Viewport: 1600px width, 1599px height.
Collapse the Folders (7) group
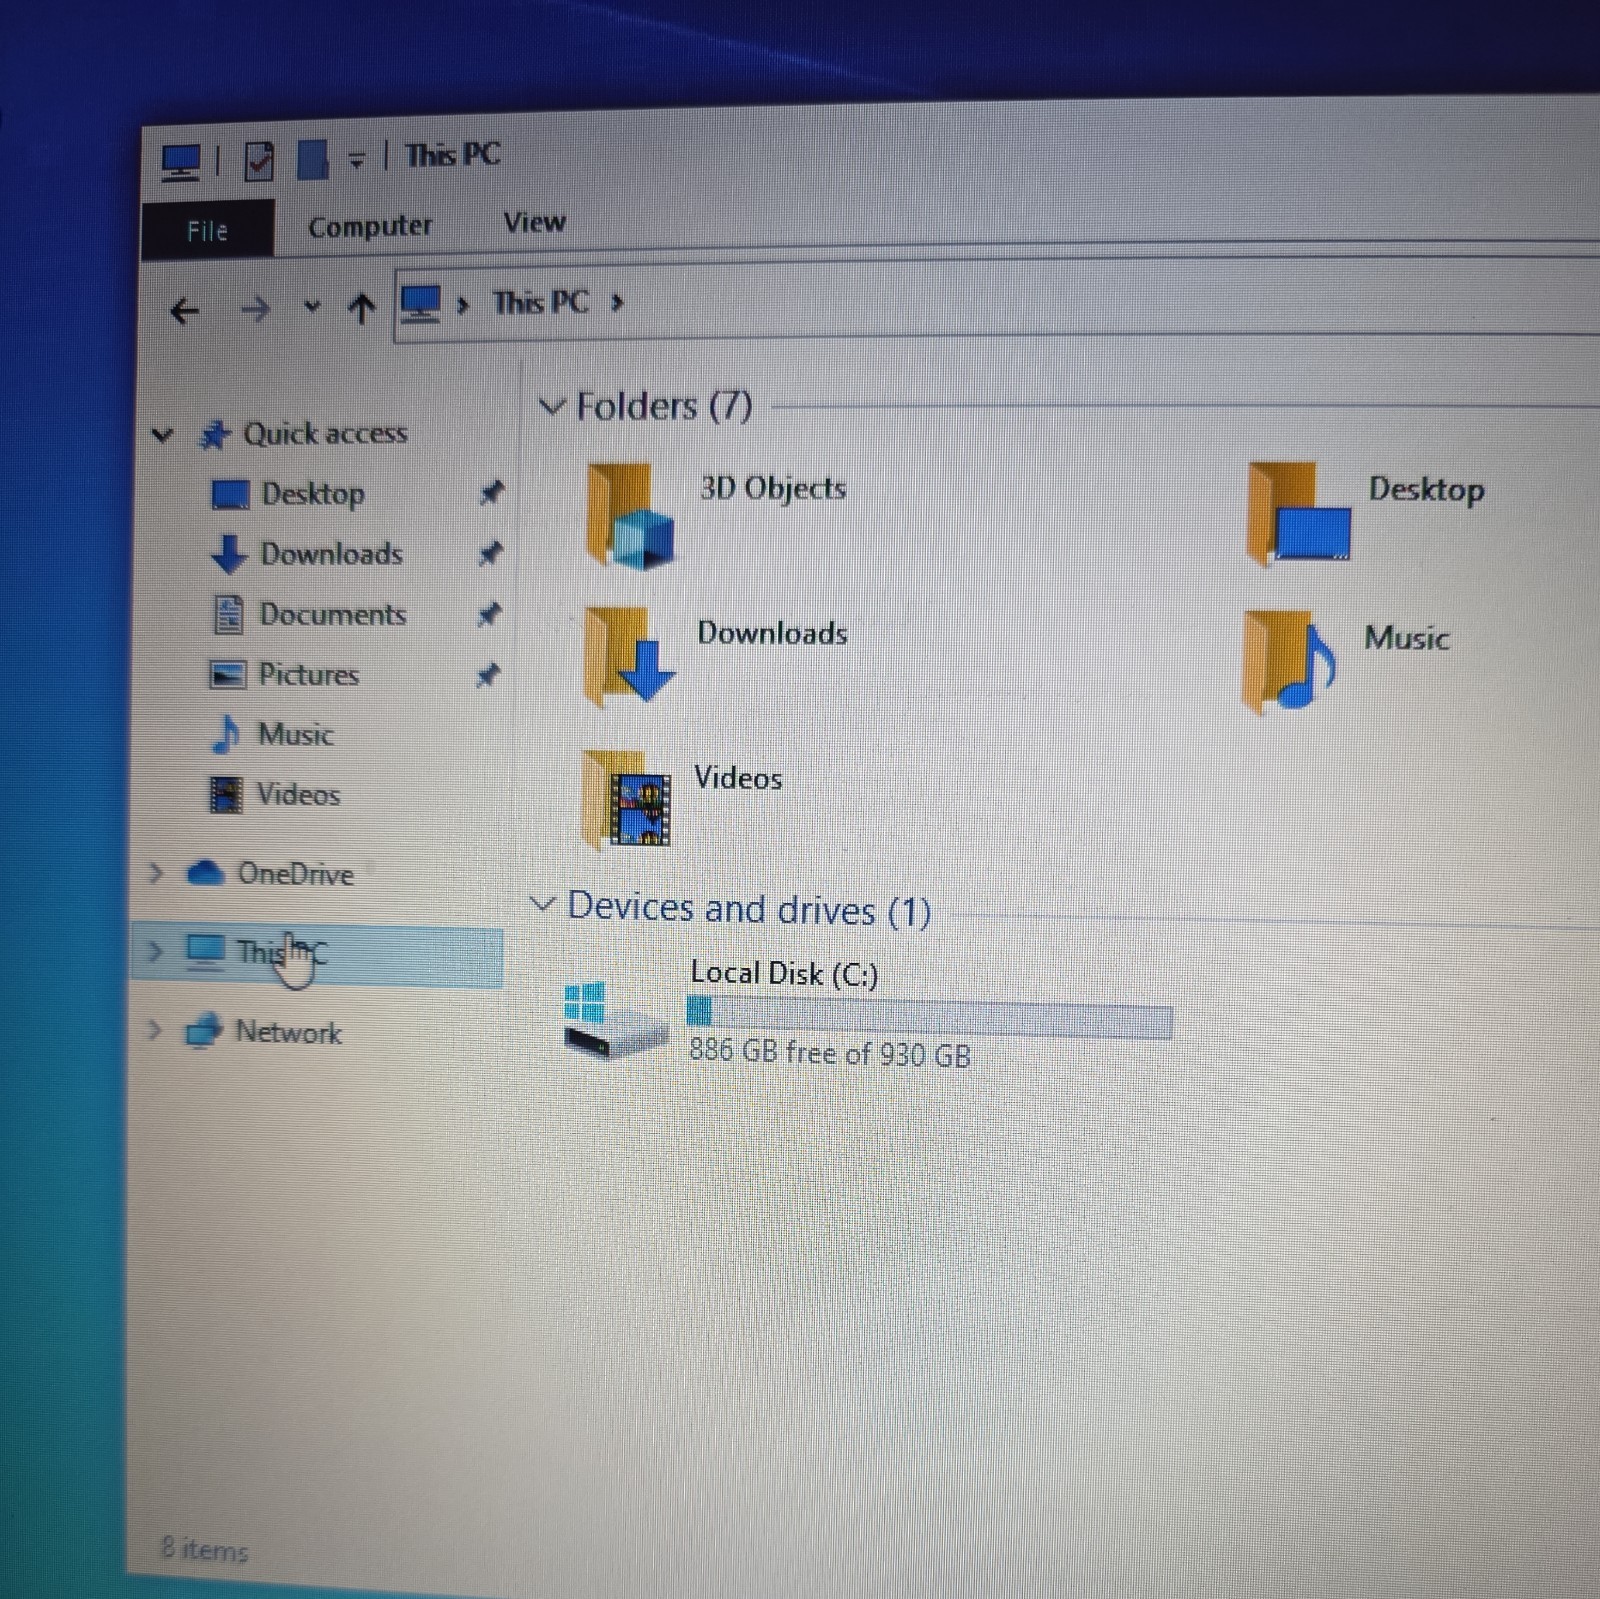point(551,406)
